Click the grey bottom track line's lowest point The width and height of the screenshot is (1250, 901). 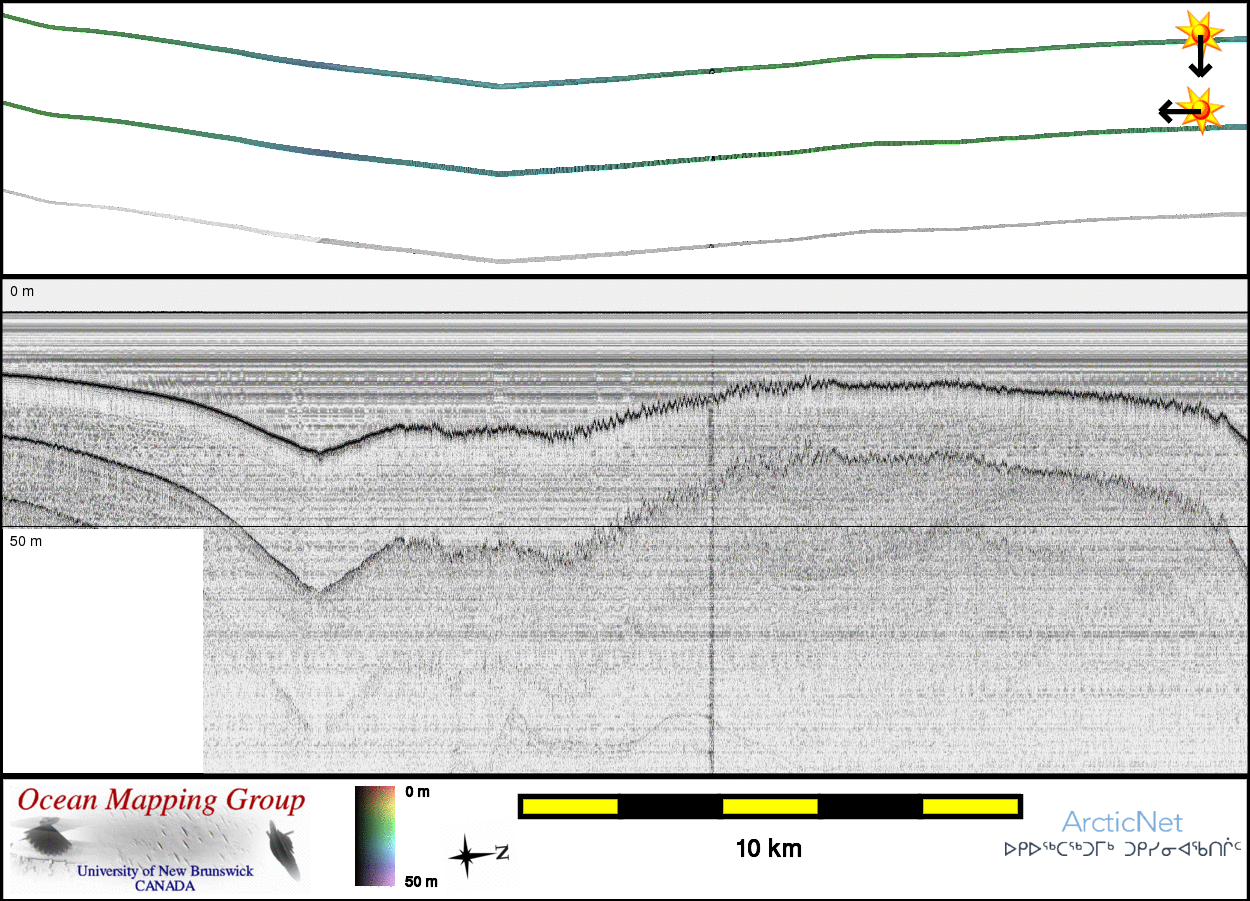tap(501, 261)
